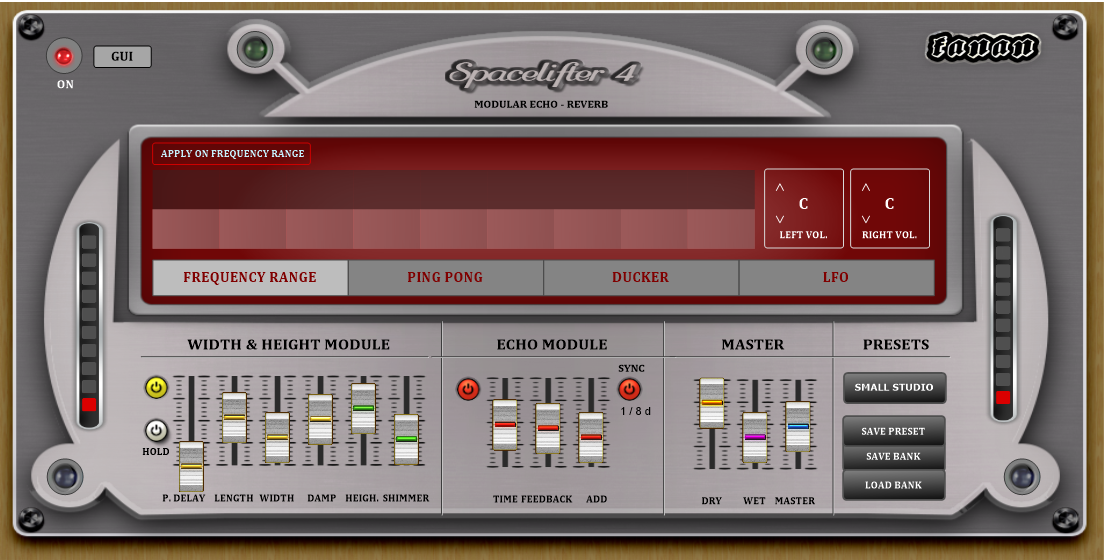Click the Apply On Frequency Range button
The height and width of the screenshot is (560, 1104).
tap(232, 154)
